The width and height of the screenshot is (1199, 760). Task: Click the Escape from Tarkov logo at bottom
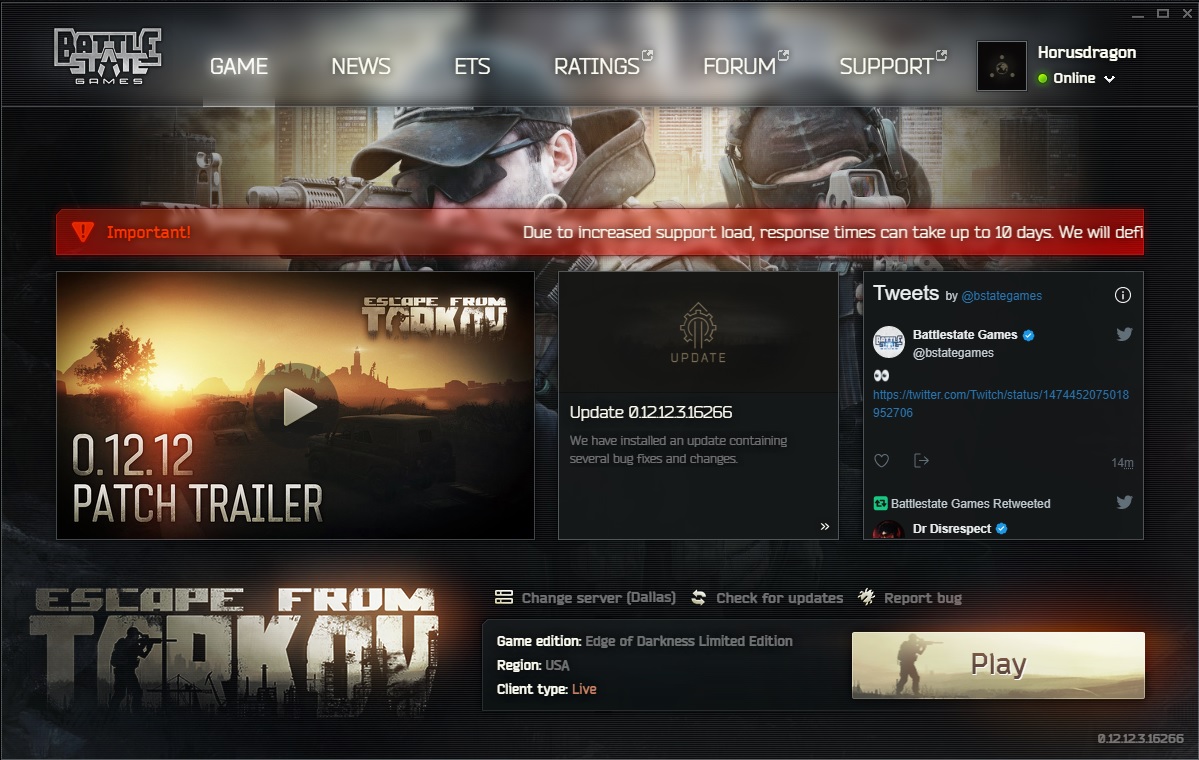pyautogui.click(x=233, y=650)
